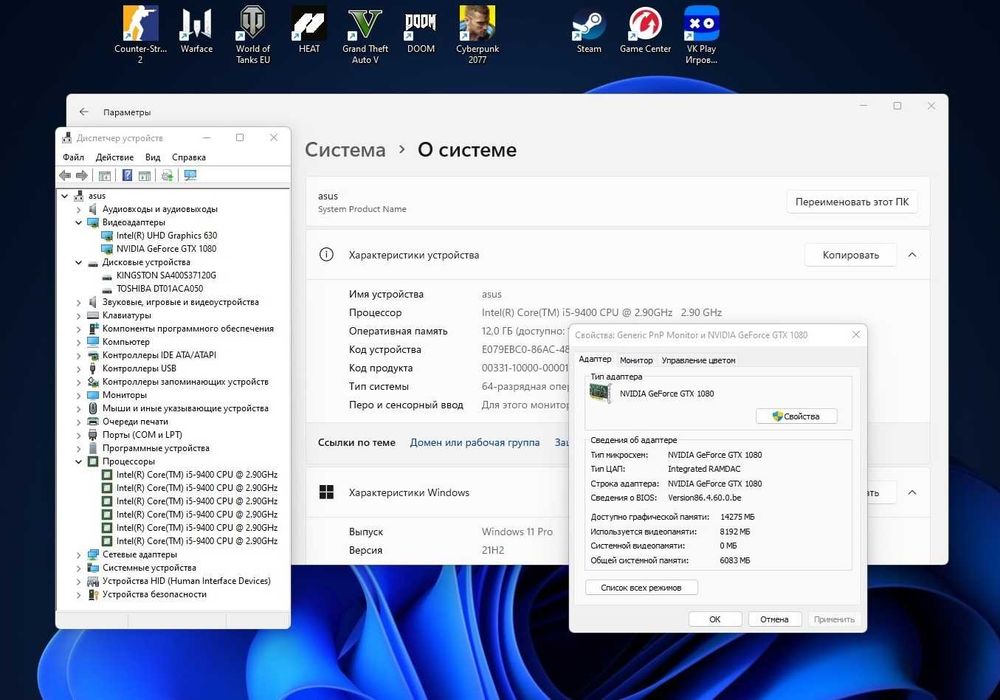Select Intel(R) UHD Graphics 630 device
This screenshot has height=700, width=1000.
166,235
